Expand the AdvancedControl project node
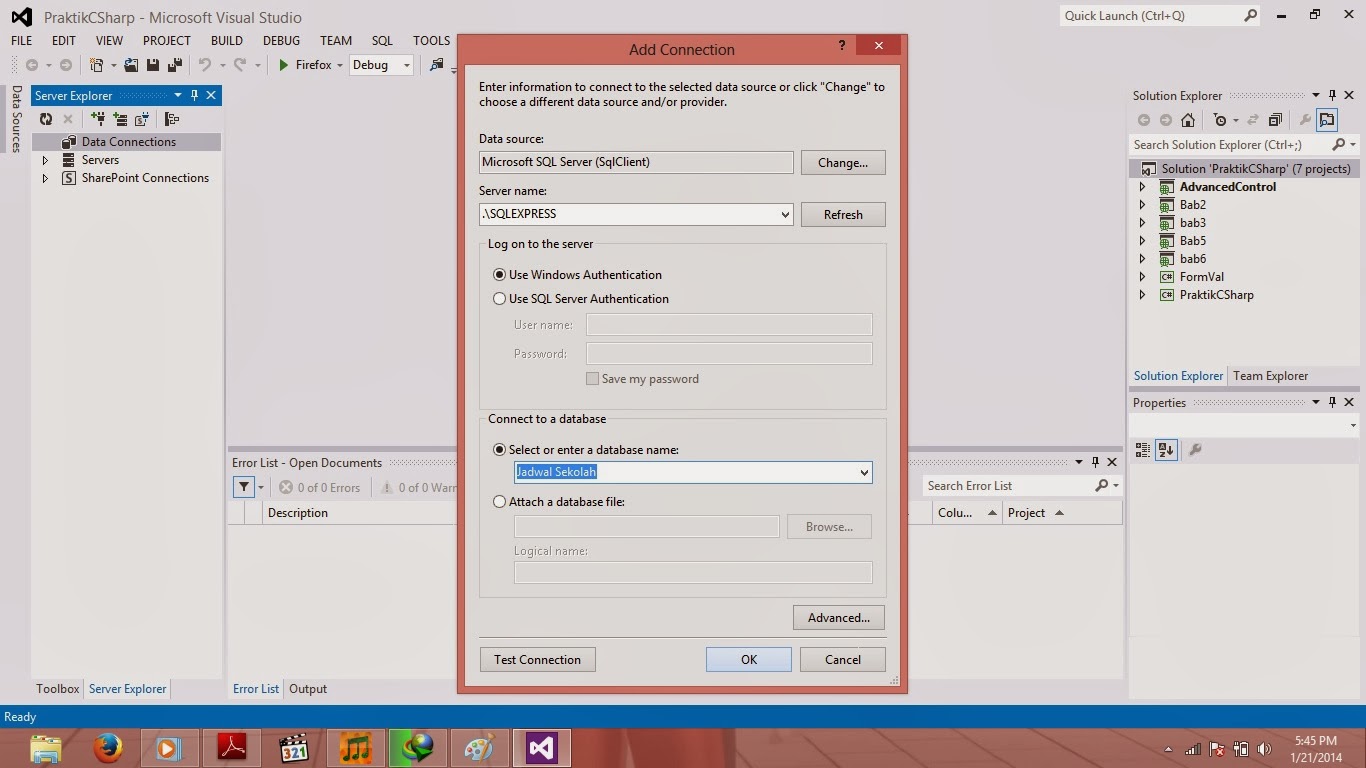This screenshot has height=768, width=1366. coord(1142,186)
